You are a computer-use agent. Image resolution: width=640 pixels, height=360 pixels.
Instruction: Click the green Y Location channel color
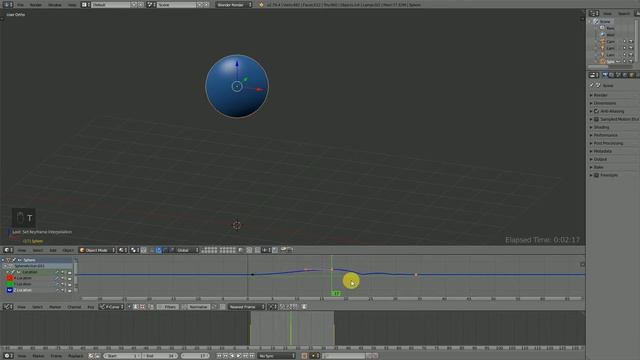pos(10,284)
